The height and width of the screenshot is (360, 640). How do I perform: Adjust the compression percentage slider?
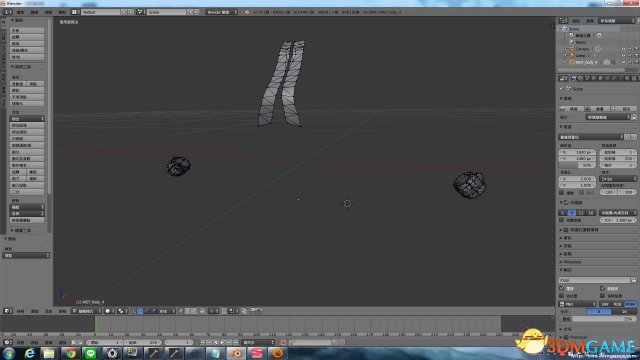click(598, 319)
